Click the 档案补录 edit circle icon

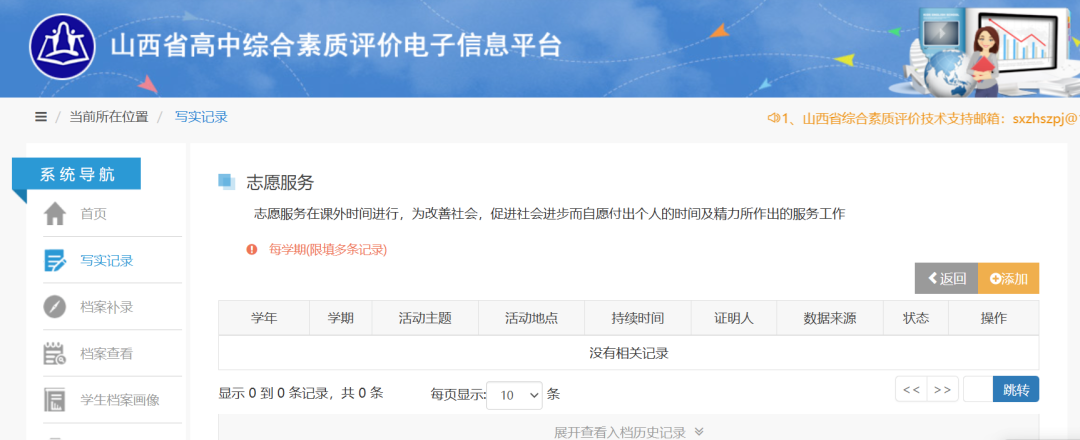point(55,307)
